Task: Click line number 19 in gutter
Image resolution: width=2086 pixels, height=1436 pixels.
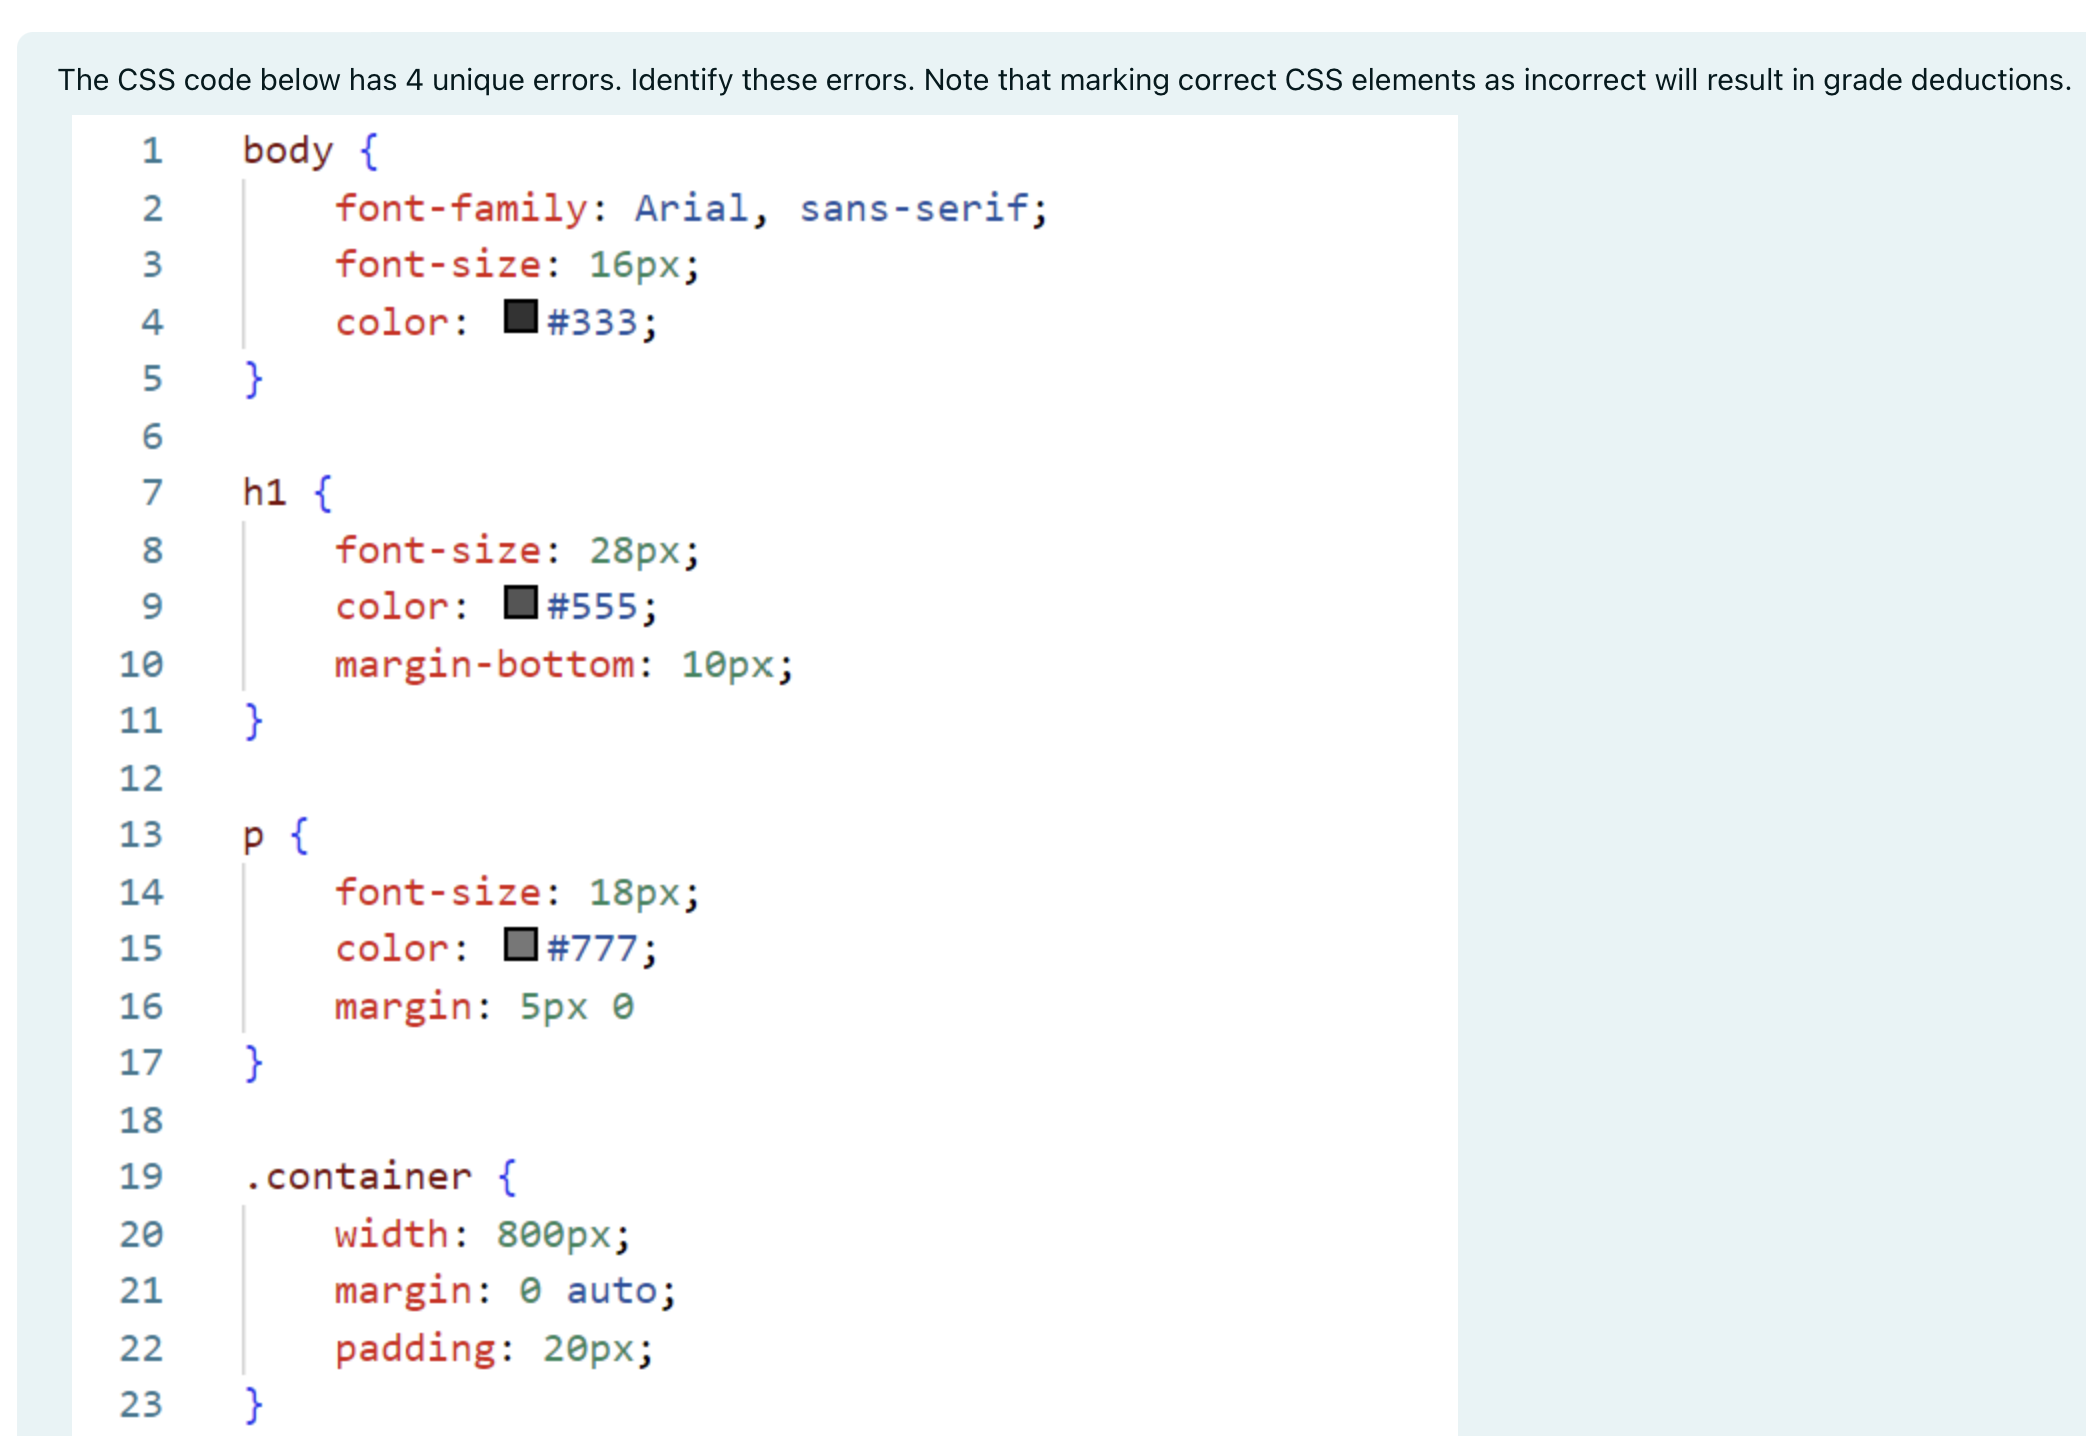Action: click(x=141, y=1177)
